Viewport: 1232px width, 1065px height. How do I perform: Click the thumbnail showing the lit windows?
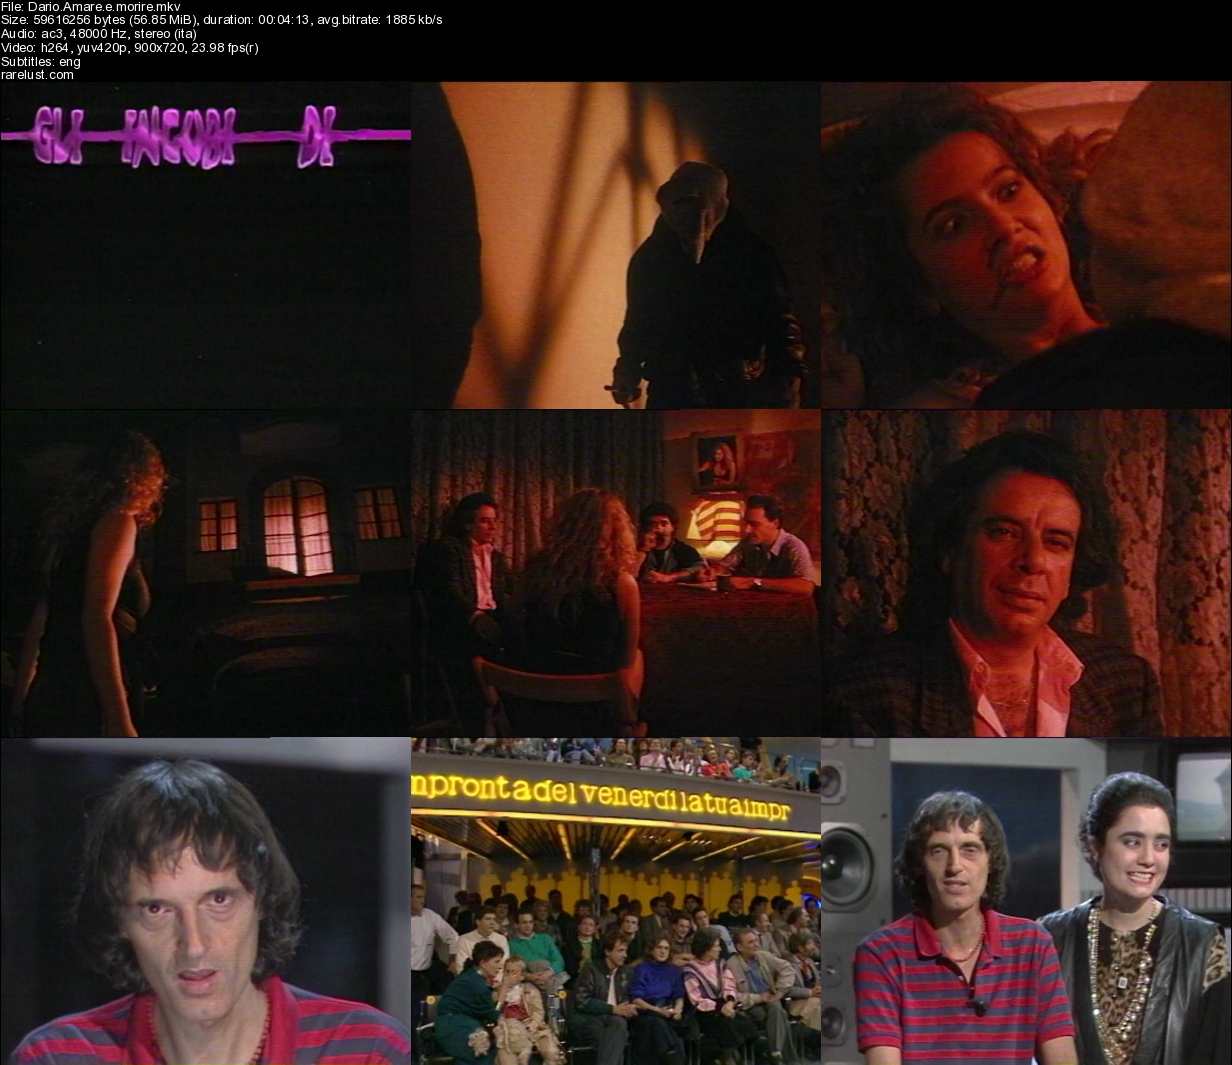[205, 573]
